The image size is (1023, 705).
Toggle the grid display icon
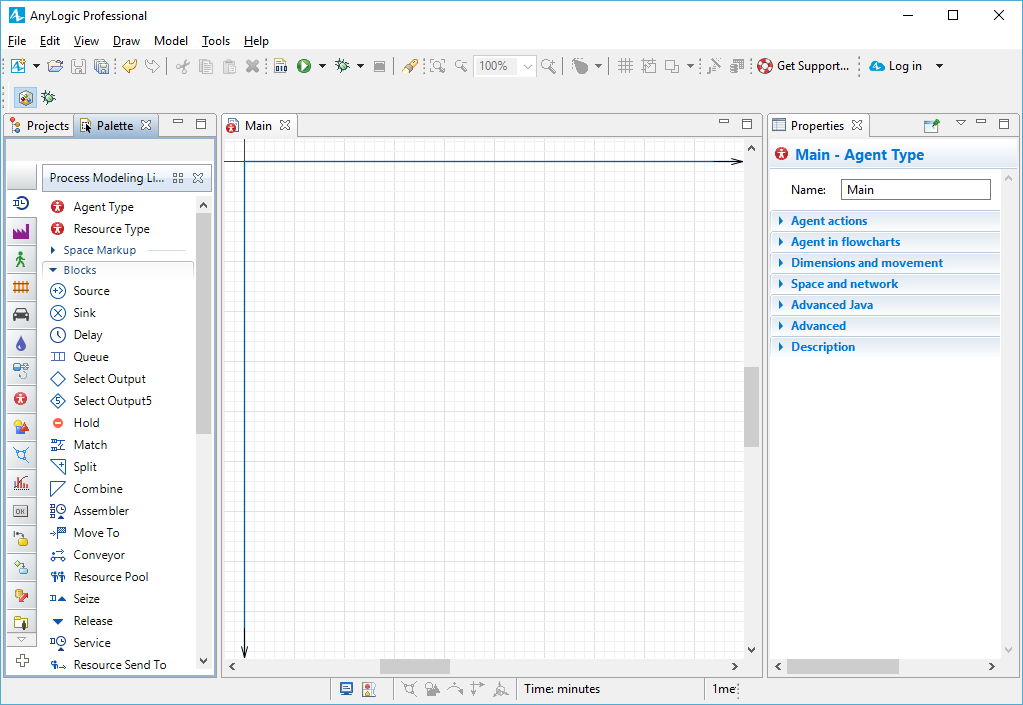(625, 66)
